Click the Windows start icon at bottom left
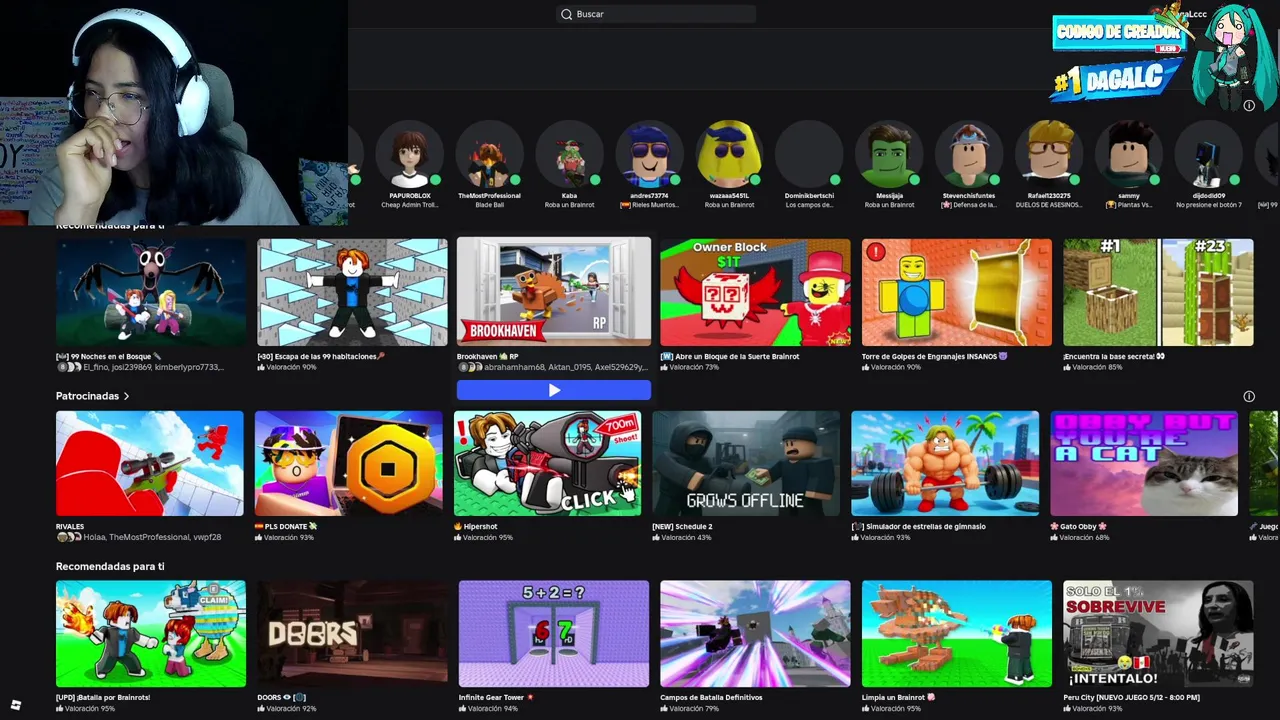This screenshot has height=720, width=1280. point(15,705)
